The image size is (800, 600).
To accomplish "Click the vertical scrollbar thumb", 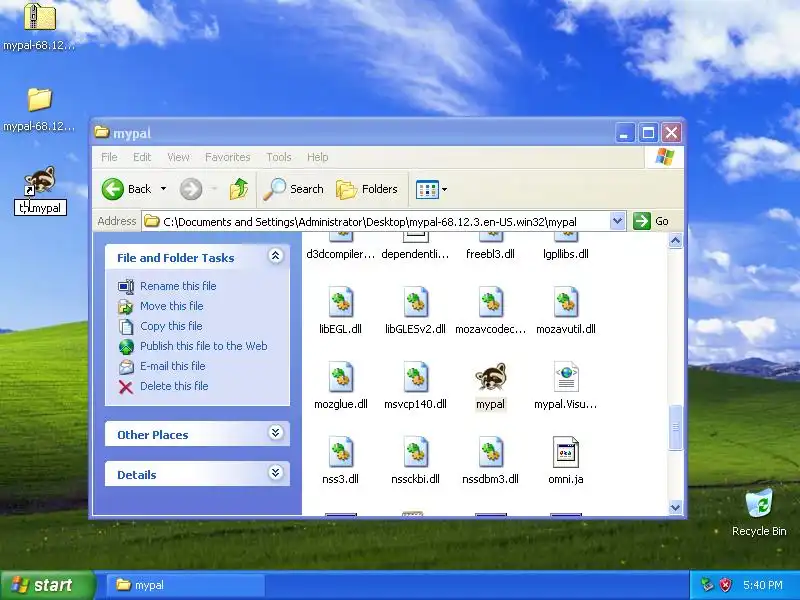I will pos(676,428).
